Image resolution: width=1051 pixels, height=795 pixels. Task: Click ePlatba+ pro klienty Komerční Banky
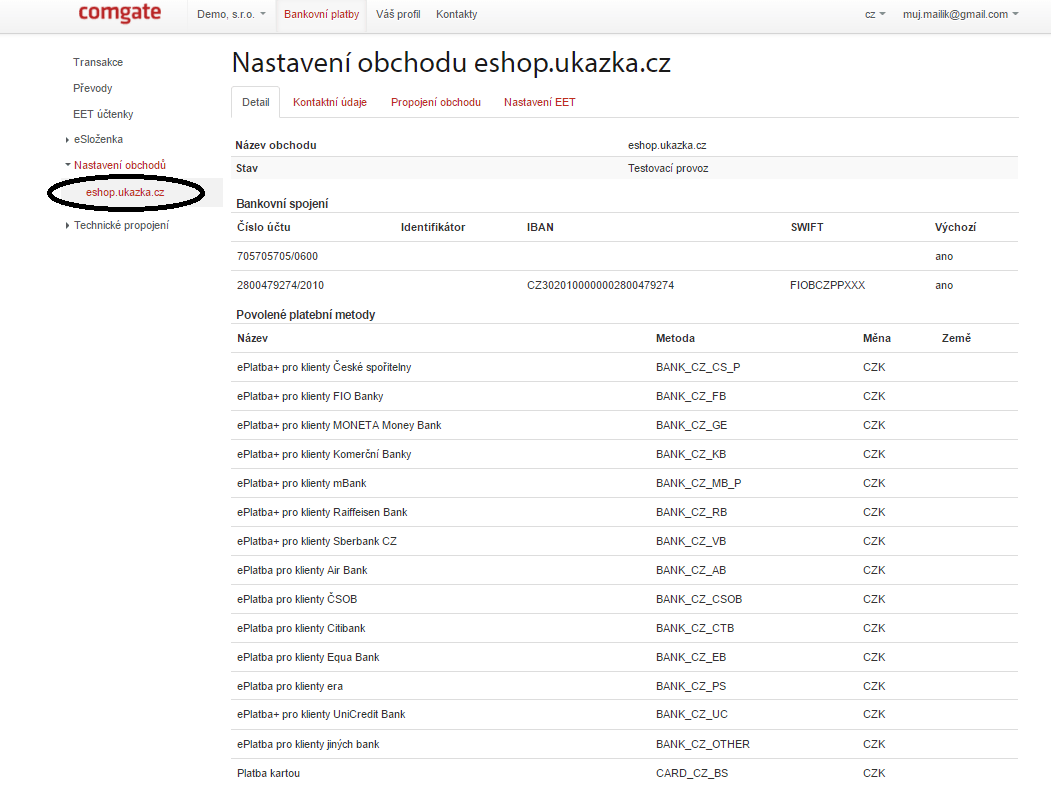324,454
